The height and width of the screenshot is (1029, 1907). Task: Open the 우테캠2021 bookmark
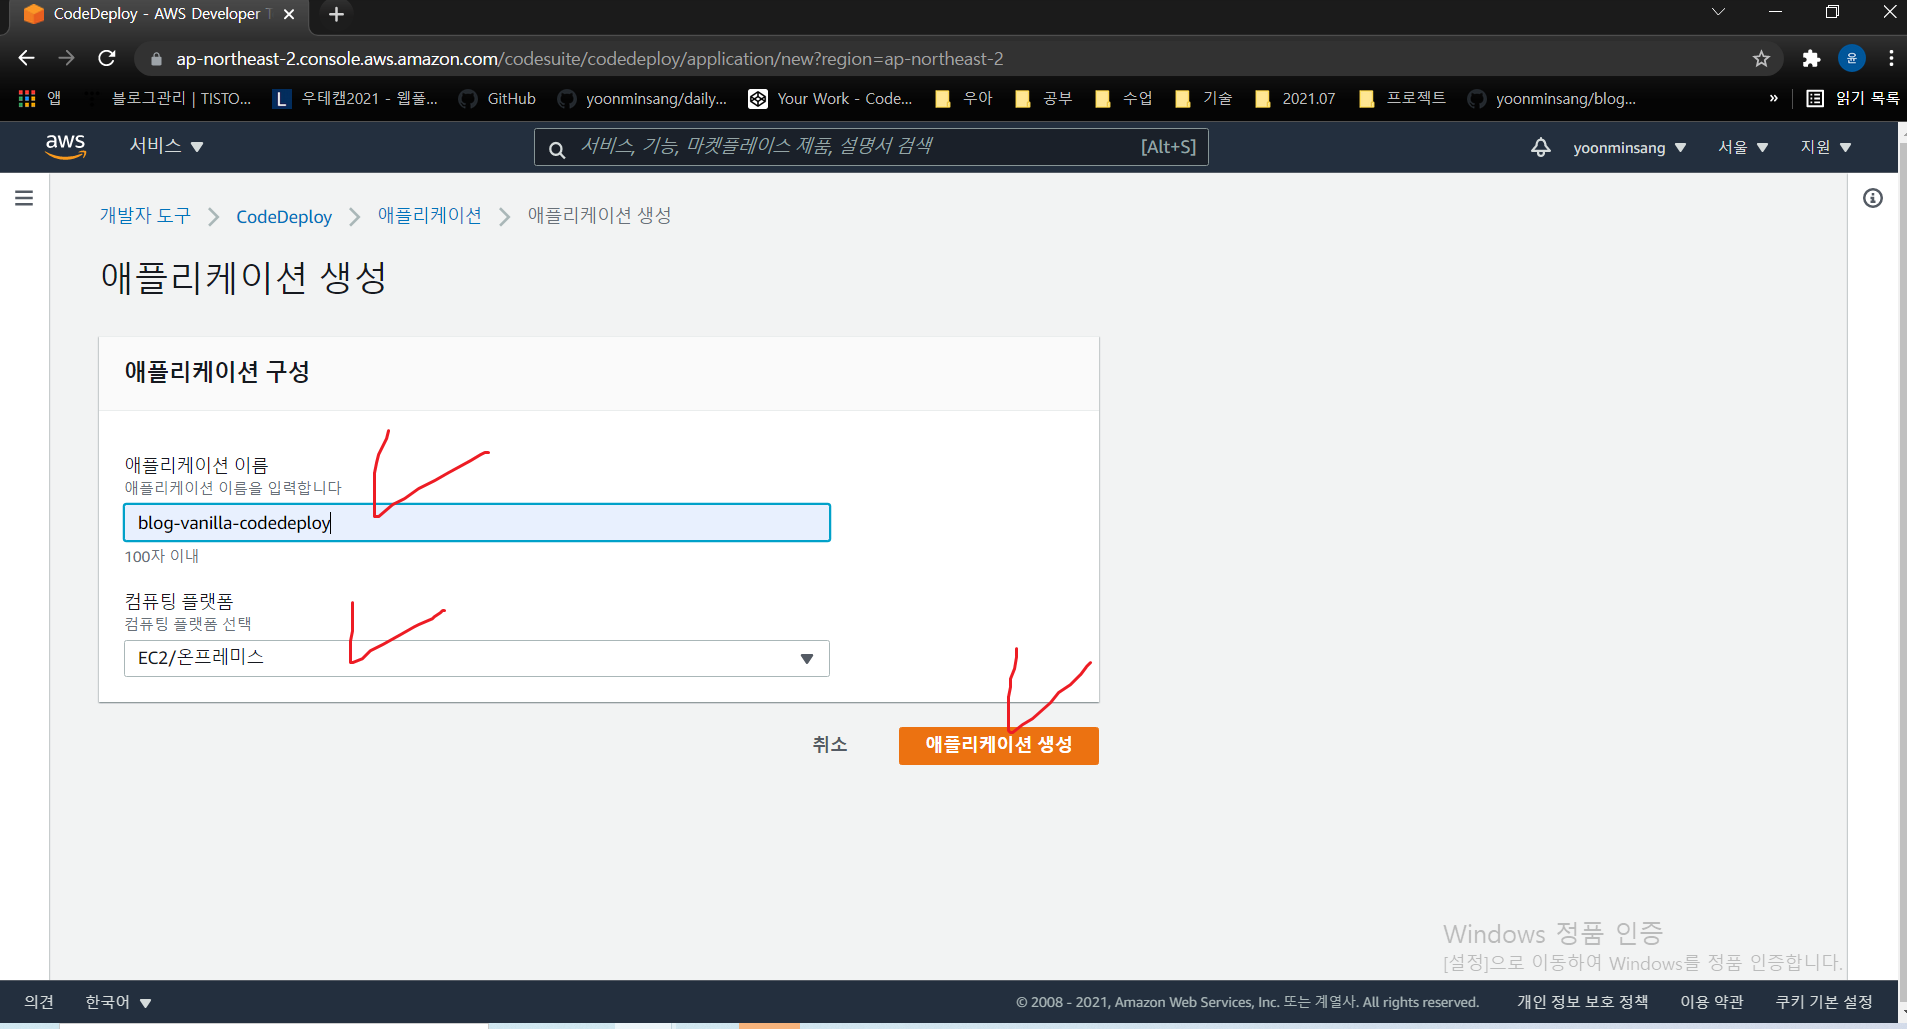click(x=355, y=98)
